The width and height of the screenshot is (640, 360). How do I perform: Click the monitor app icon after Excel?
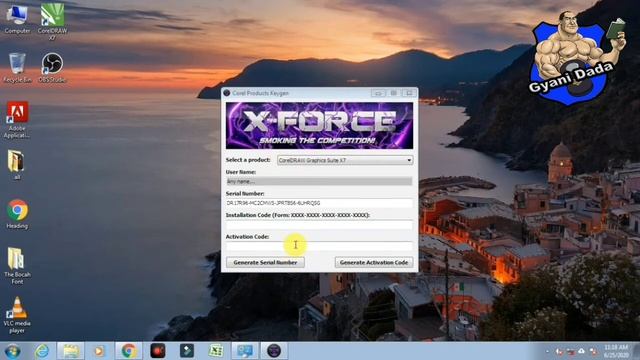tap(245, 351)
